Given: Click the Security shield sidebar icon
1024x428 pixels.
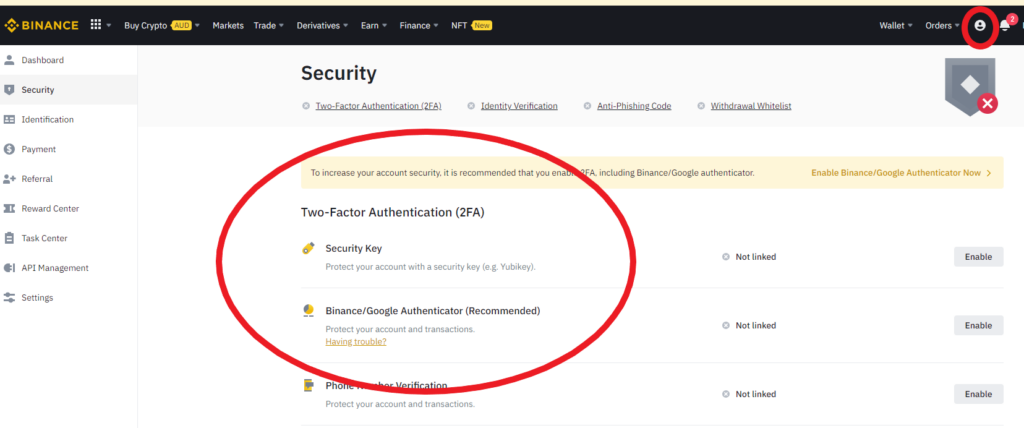Looking at the screenshot, I should click(9, 90).
